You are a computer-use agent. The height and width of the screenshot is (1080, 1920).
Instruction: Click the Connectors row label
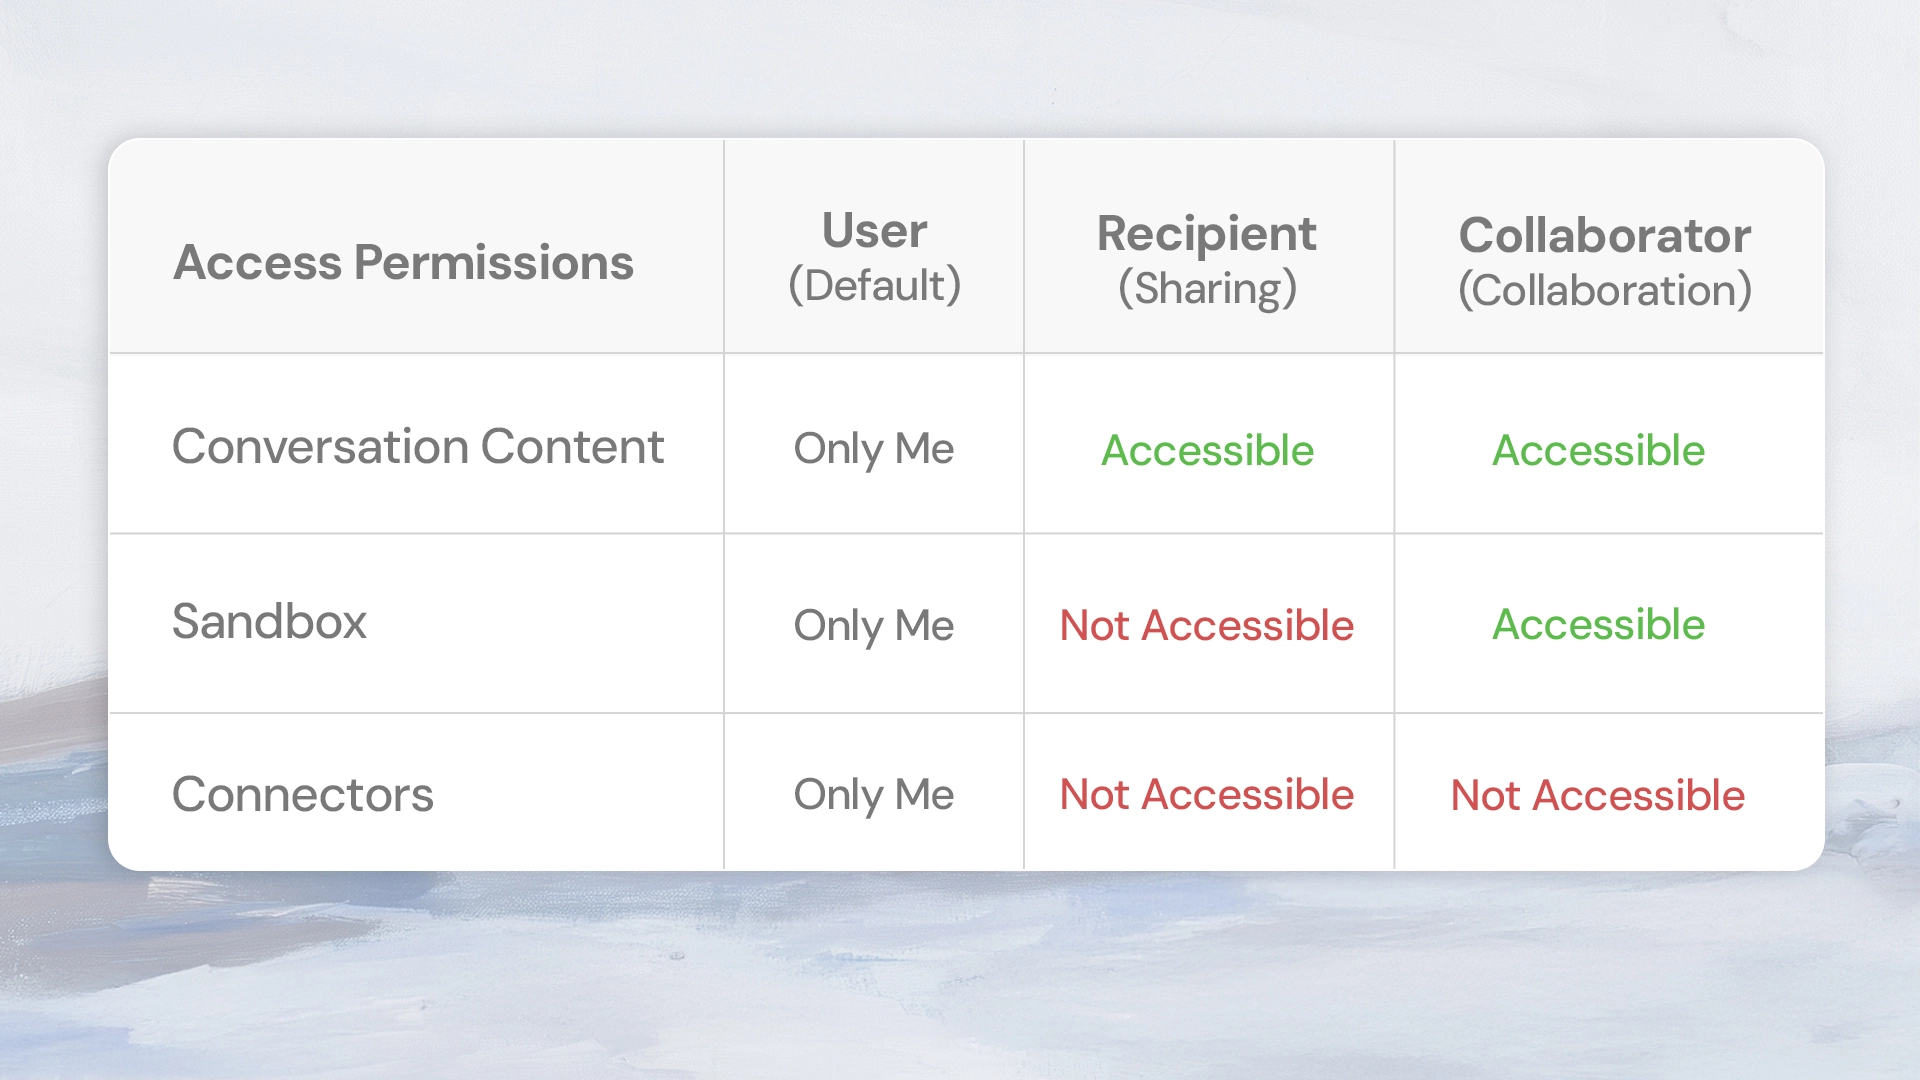coord(302,795)
